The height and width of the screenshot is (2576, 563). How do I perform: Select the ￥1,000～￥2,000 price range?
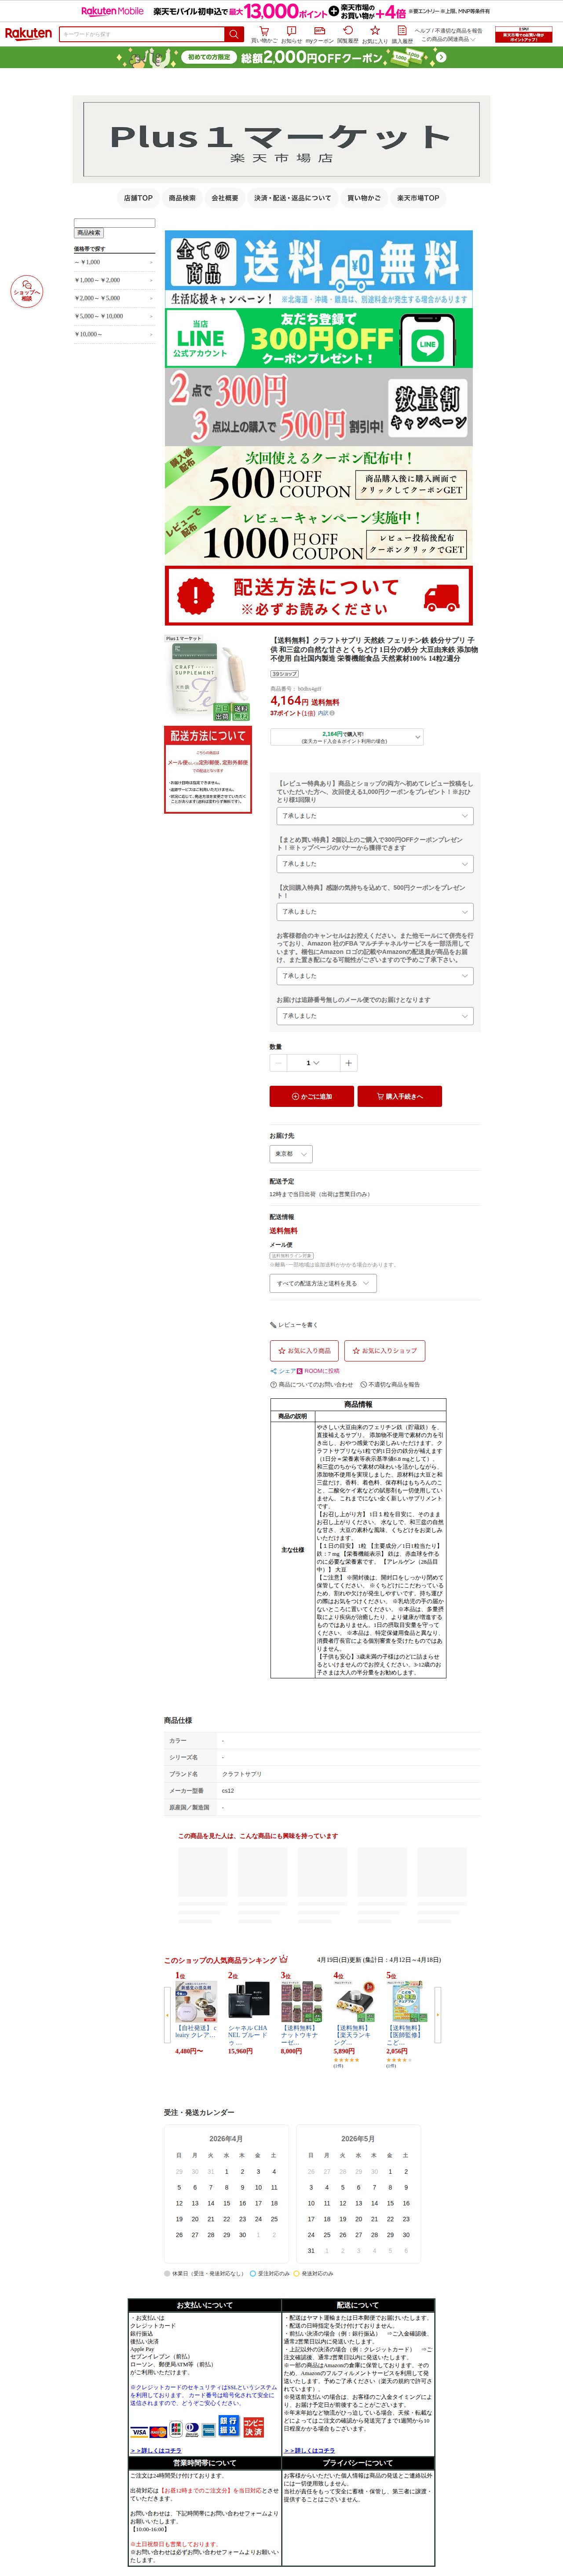click(x=114, y=280)
